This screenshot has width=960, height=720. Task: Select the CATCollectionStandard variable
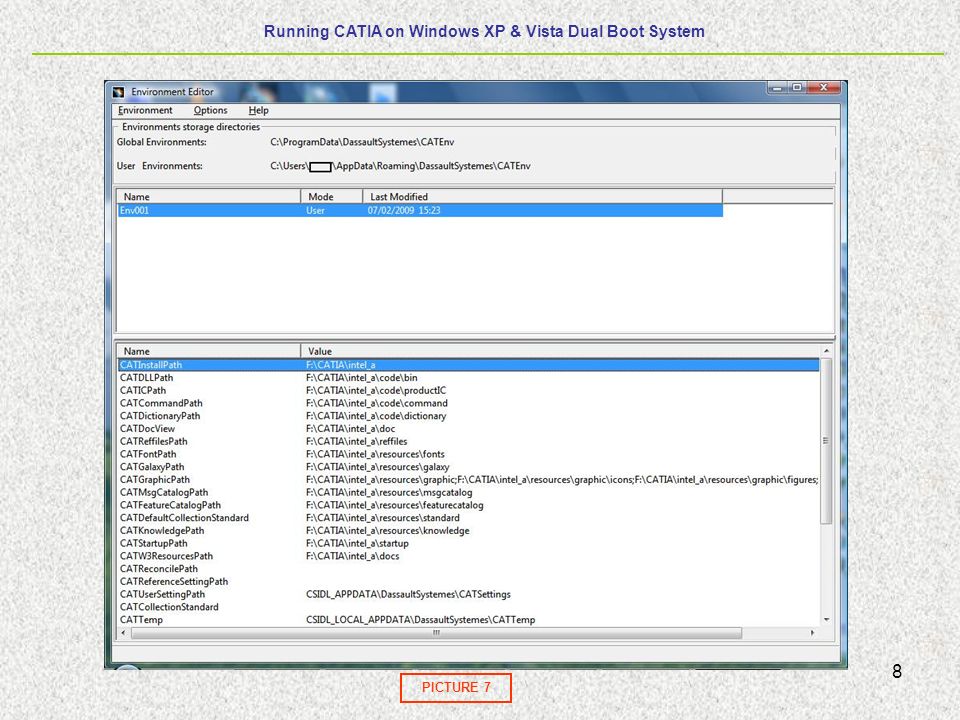point(169,607)
